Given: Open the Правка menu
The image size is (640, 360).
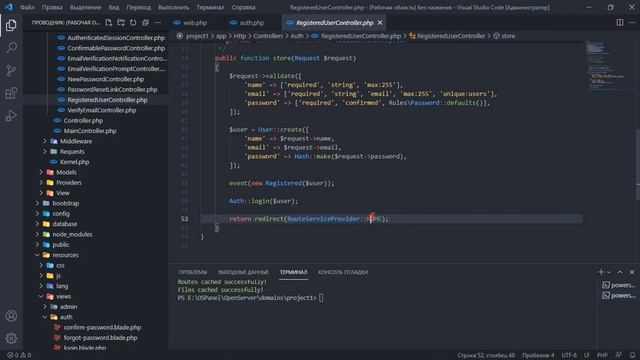Looking at the screenshot, I should (x=52, y=7).
